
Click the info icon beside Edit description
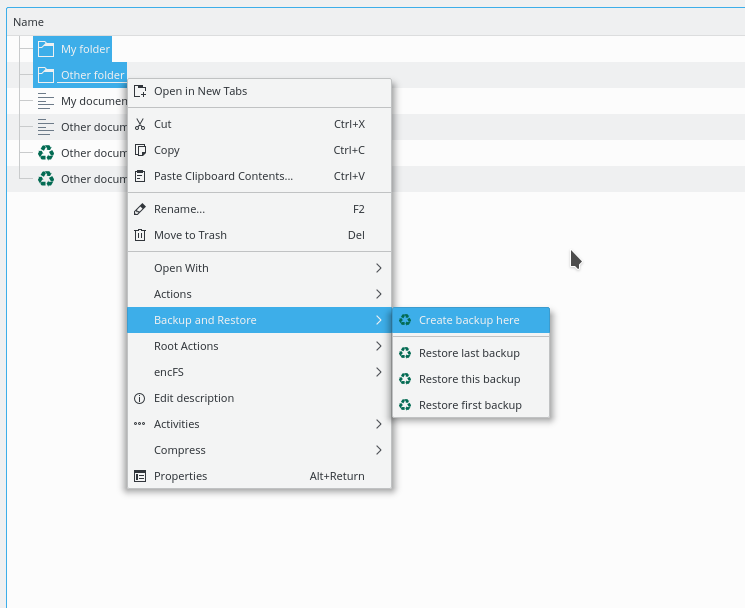coord(140,399)
